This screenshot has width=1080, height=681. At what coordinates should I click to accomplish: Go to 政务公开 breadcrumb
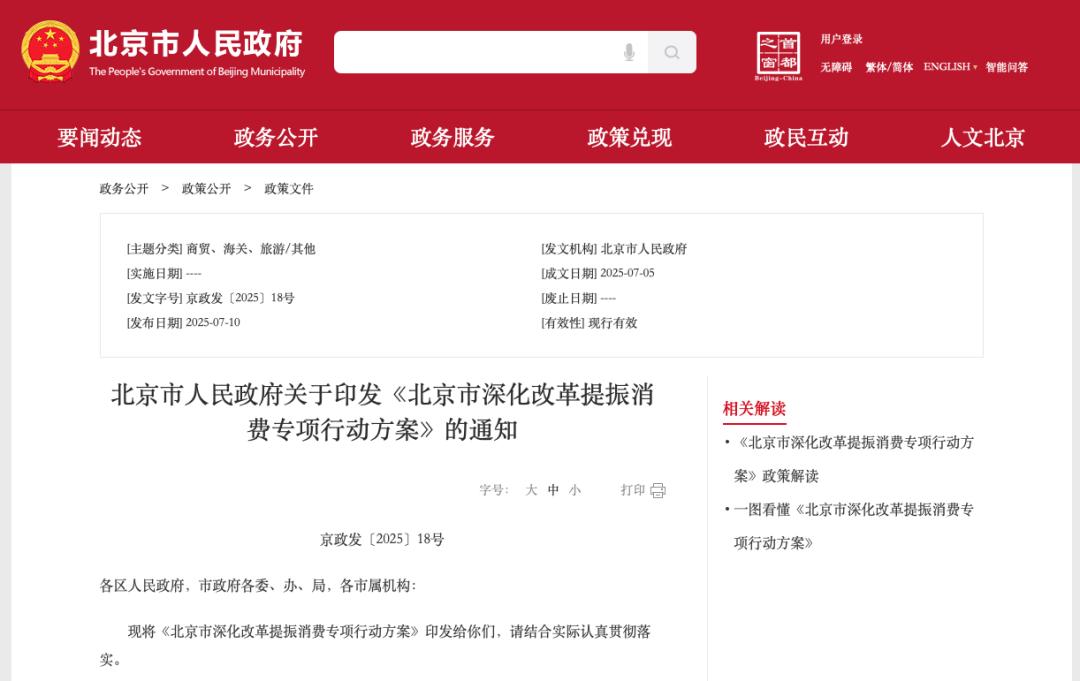tap(124, 189)
